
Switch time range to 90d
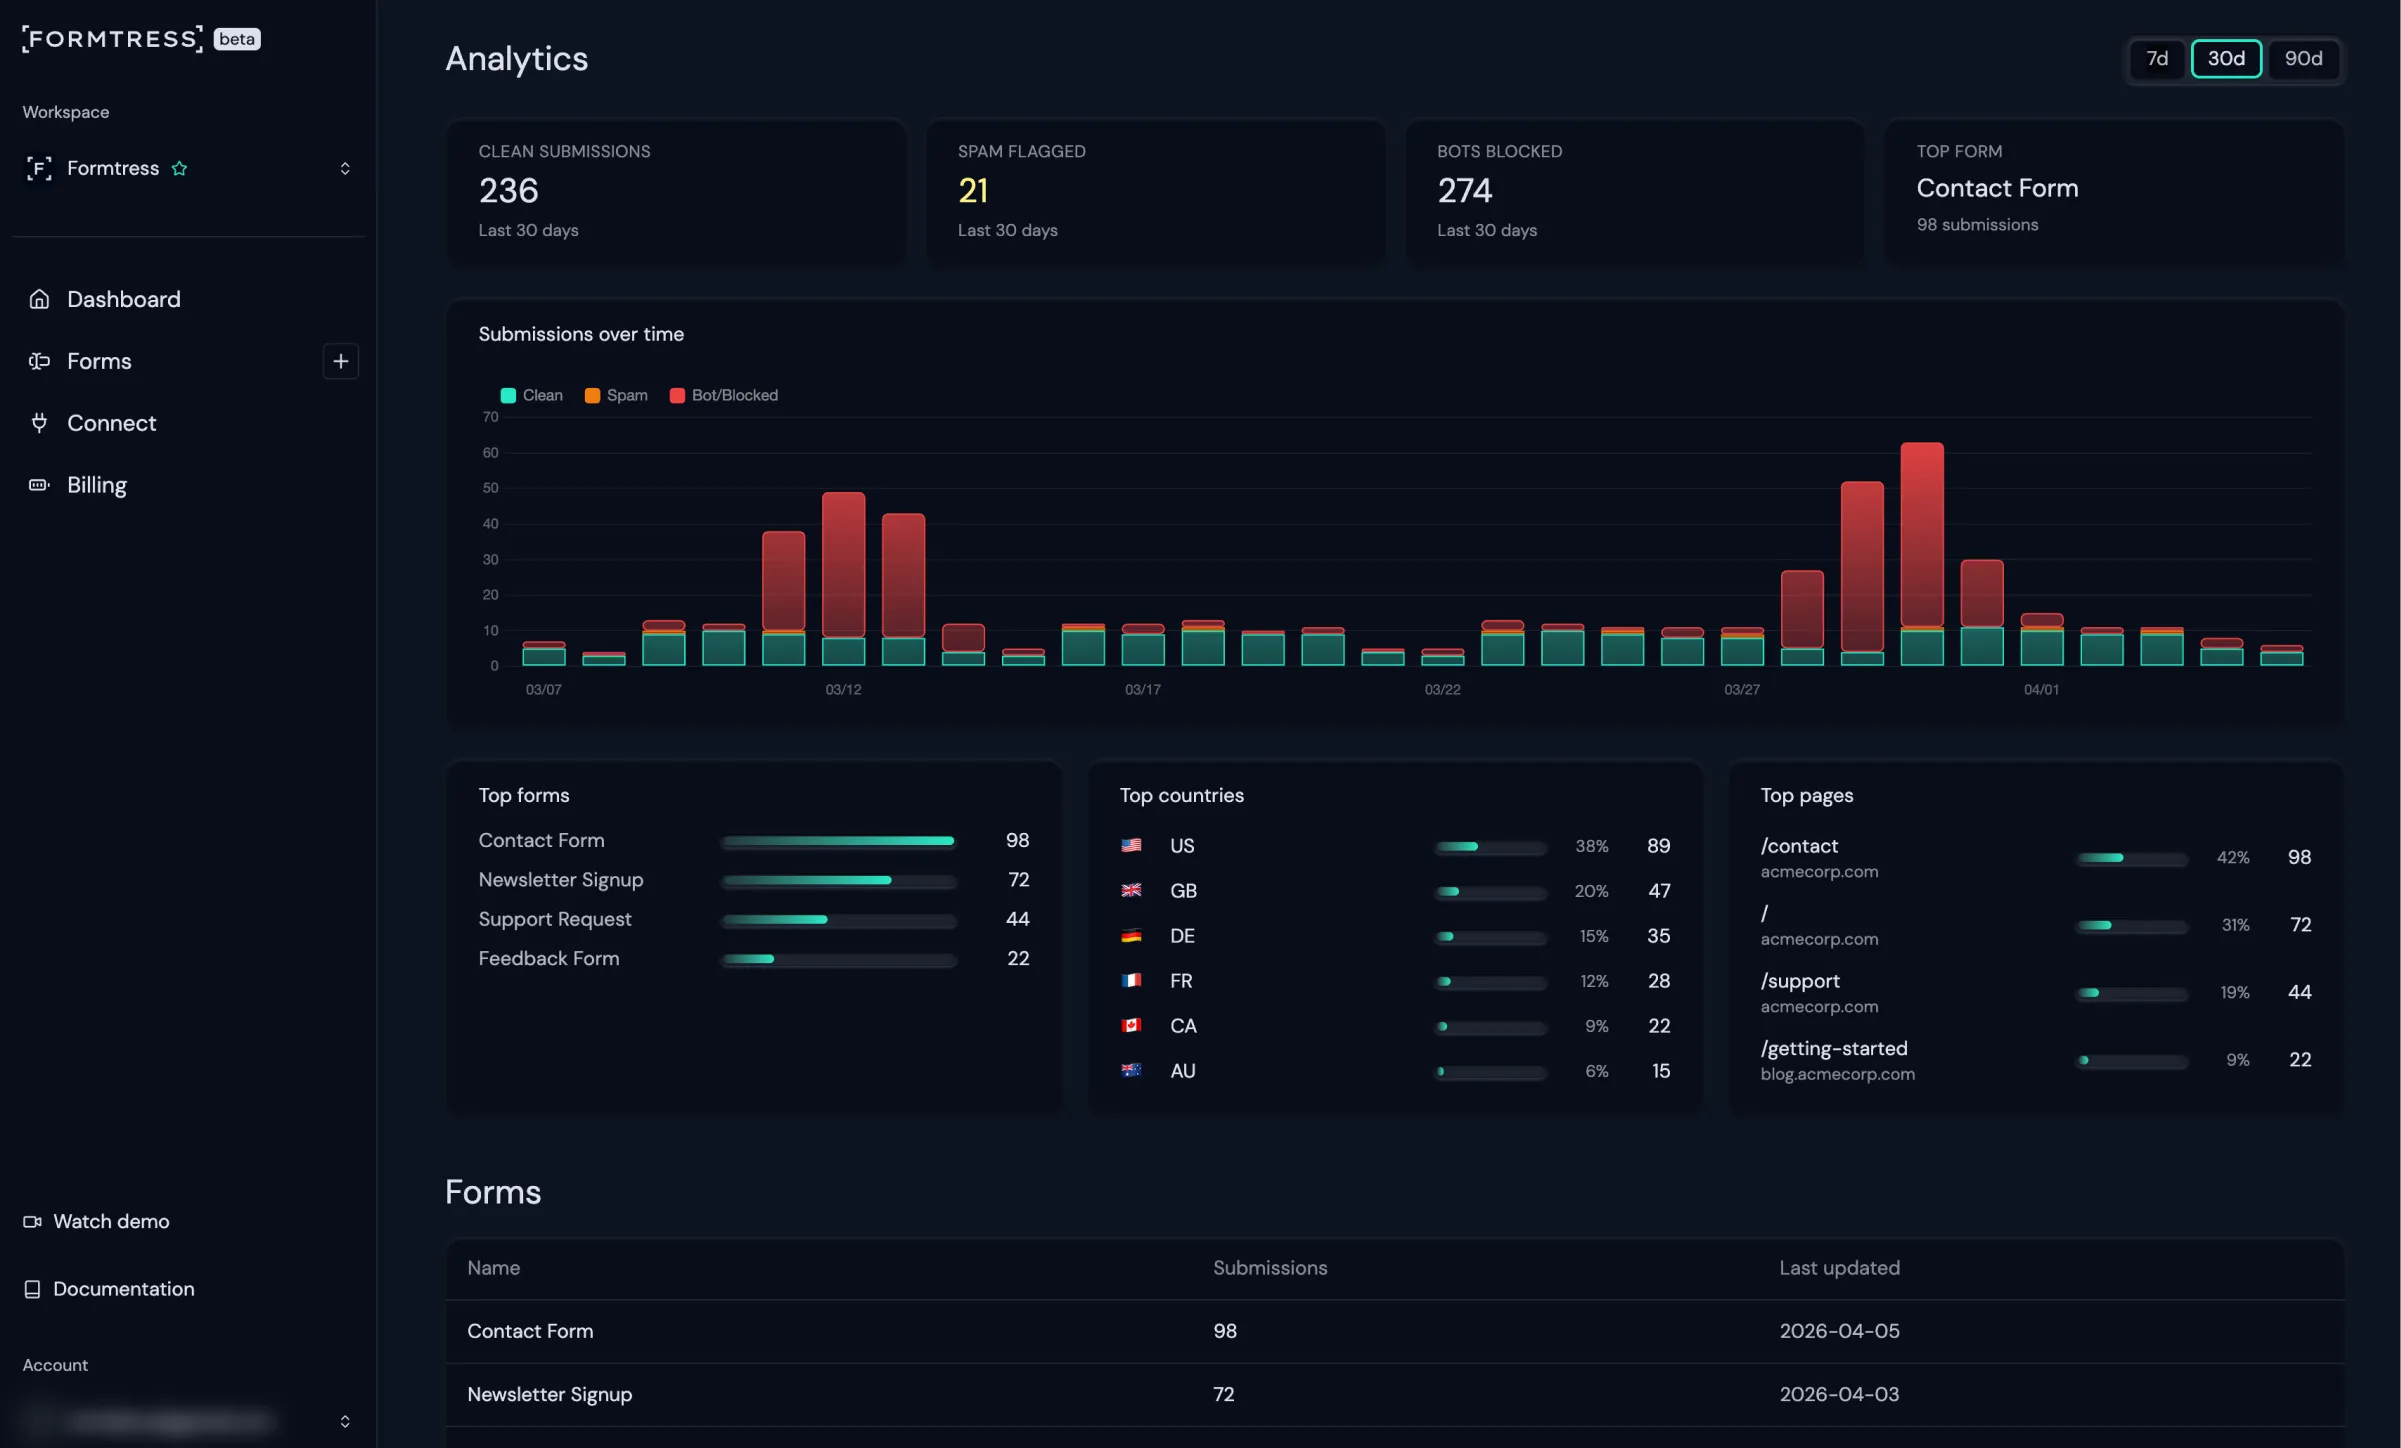2303,59
